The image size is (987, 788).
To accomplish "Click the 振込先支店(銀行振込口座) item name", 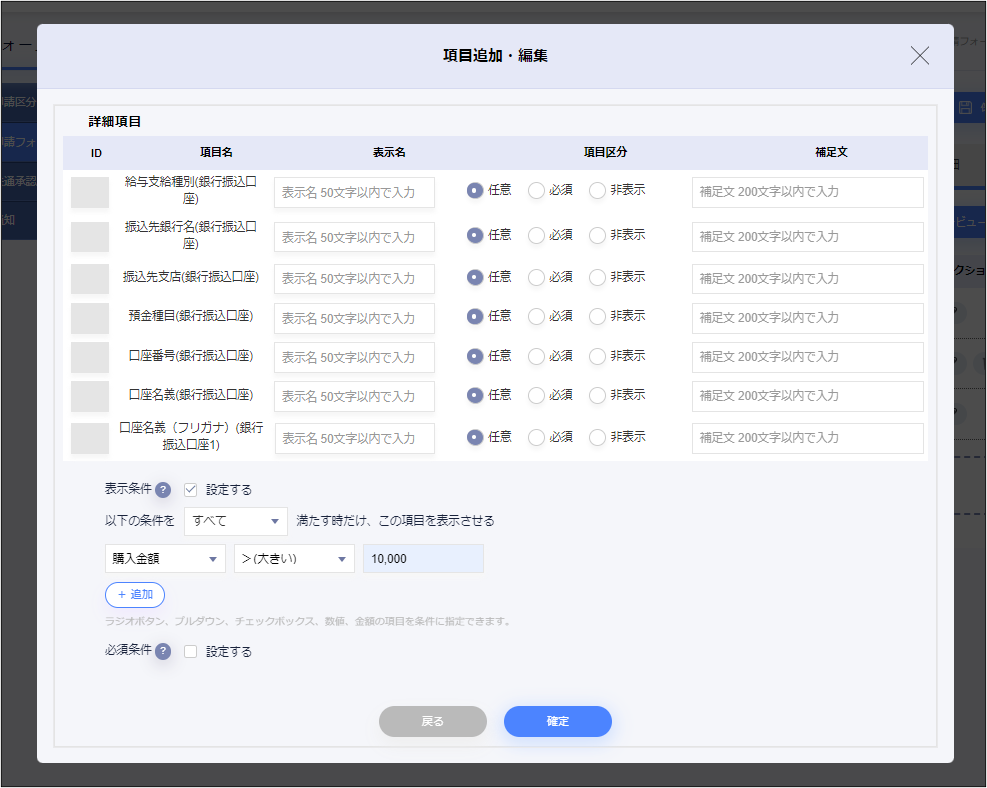I will [191, 277].
